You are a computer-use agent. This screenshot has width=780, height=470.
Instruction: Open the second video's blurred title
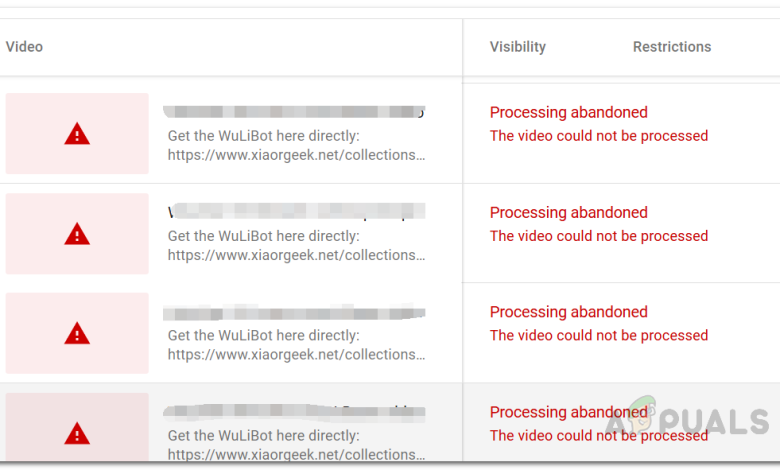click(x=295, y=212)
